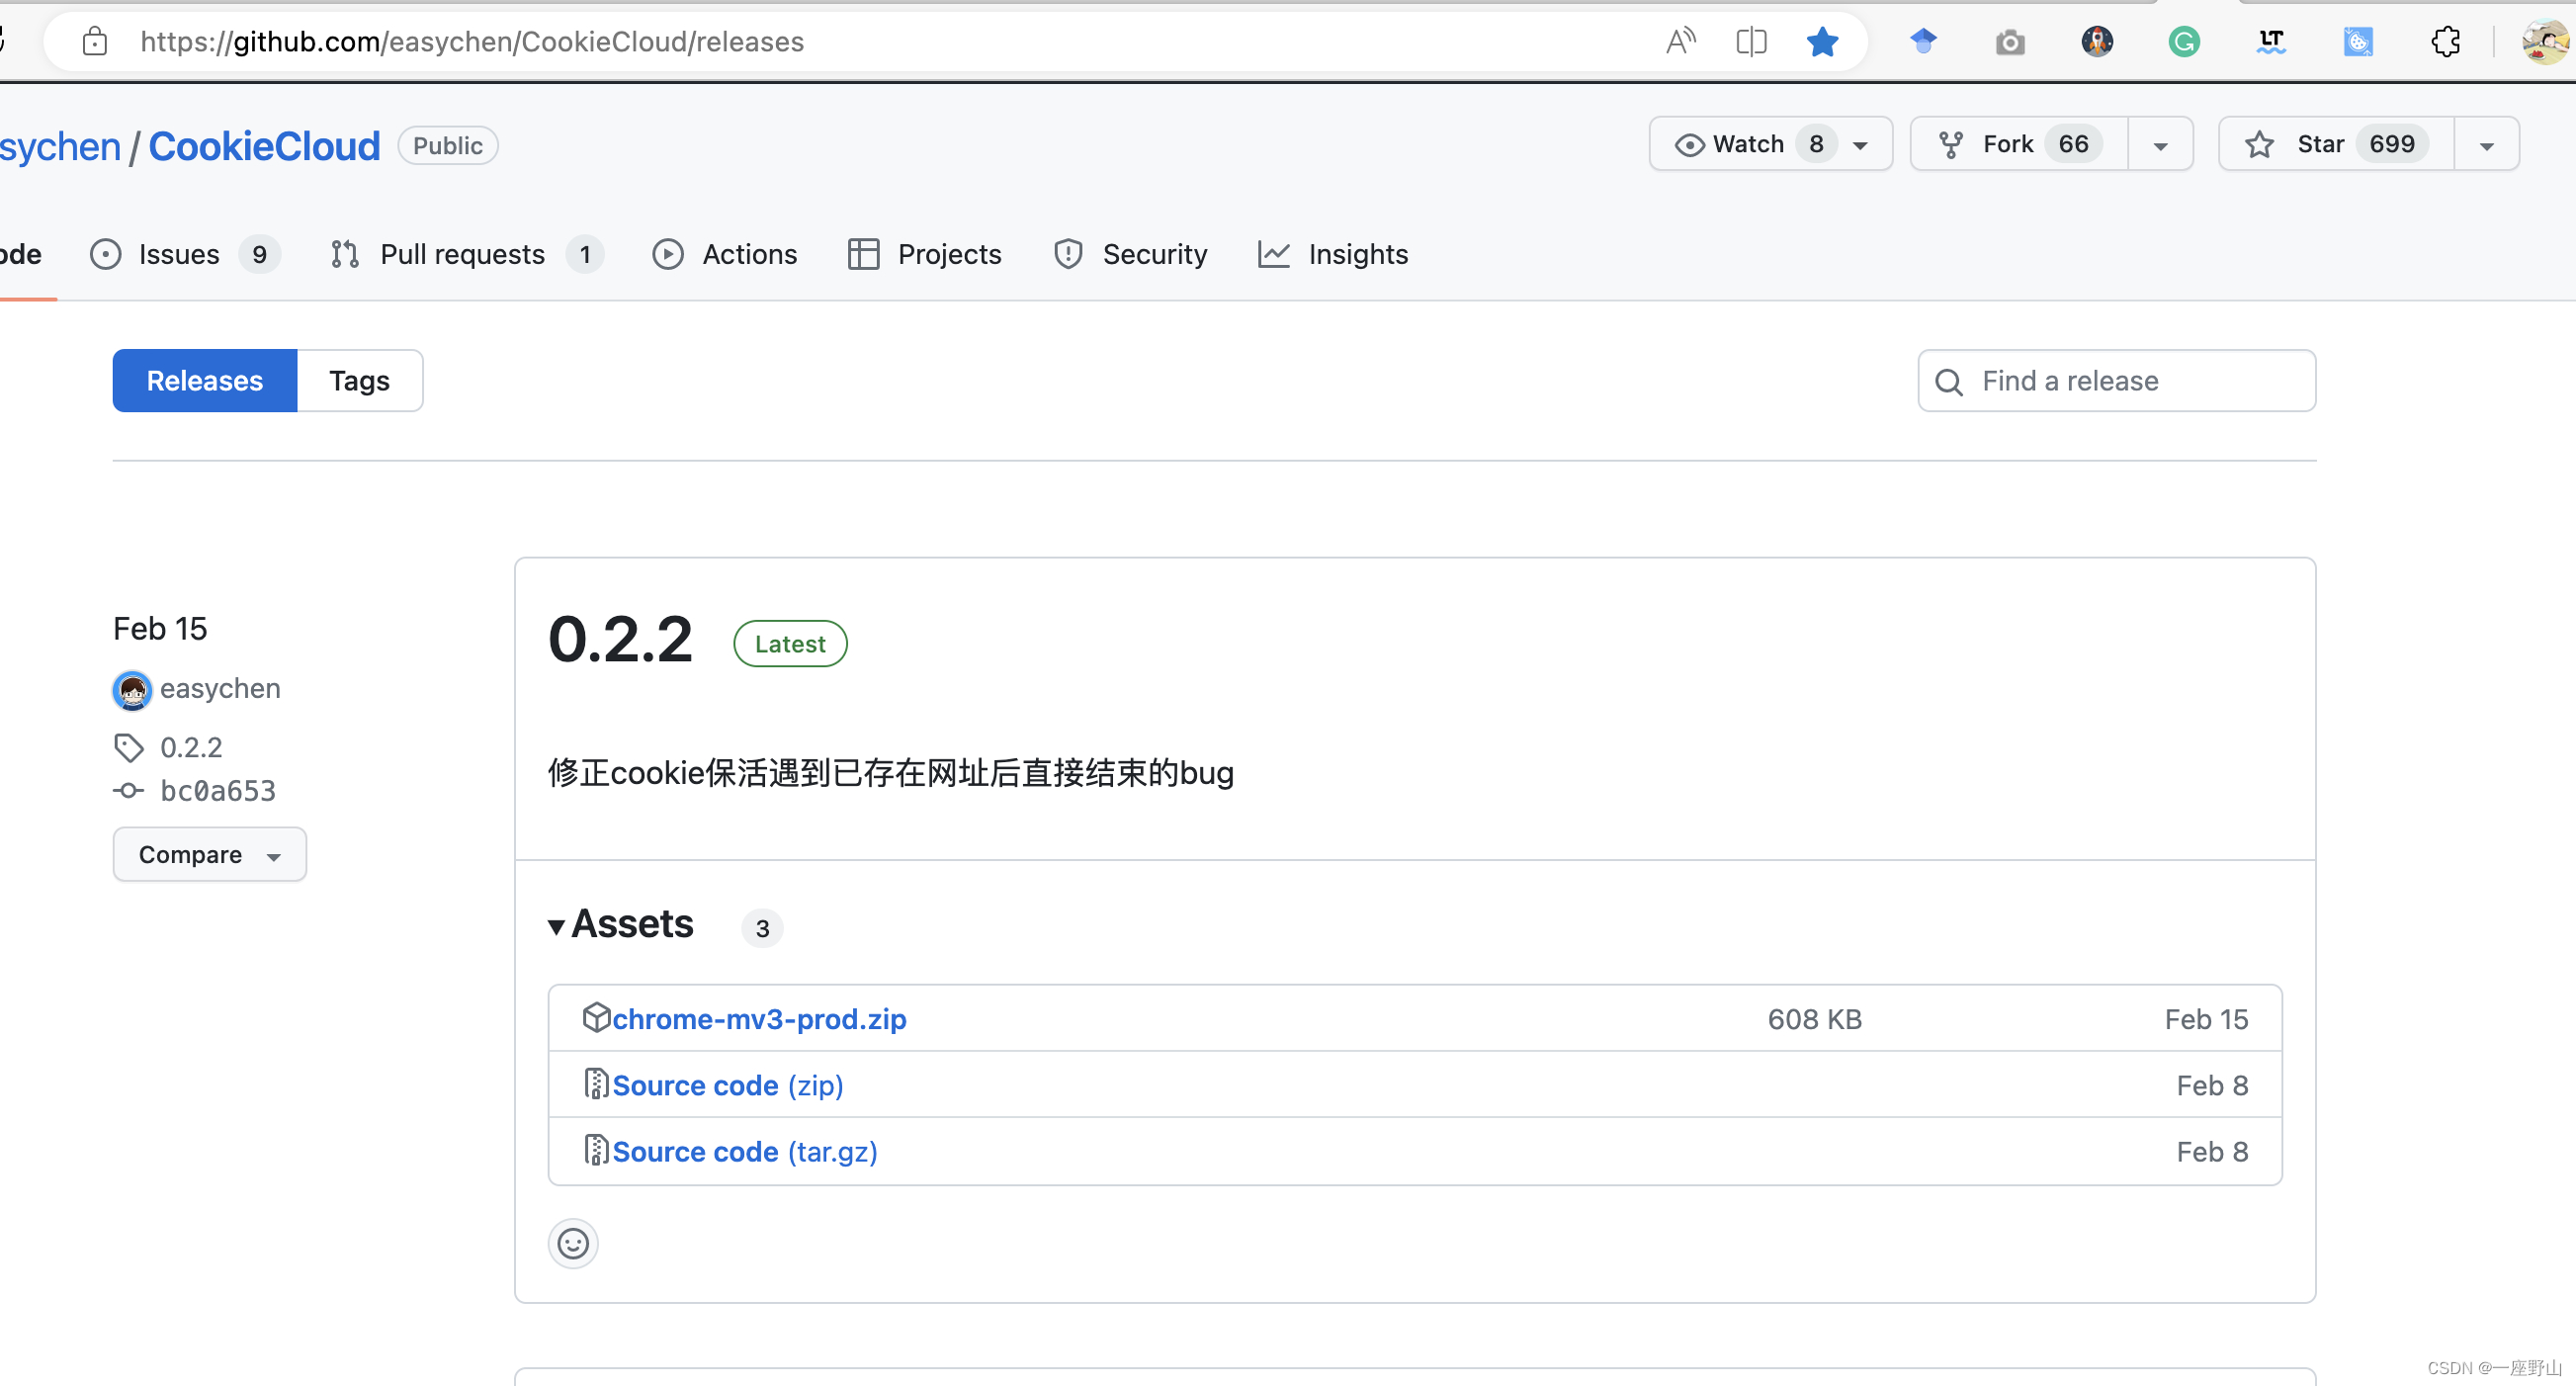Open the Projects tab
Viewport: 2576px width, 1386px height.
pyautogui.click(x=924, y=254)
